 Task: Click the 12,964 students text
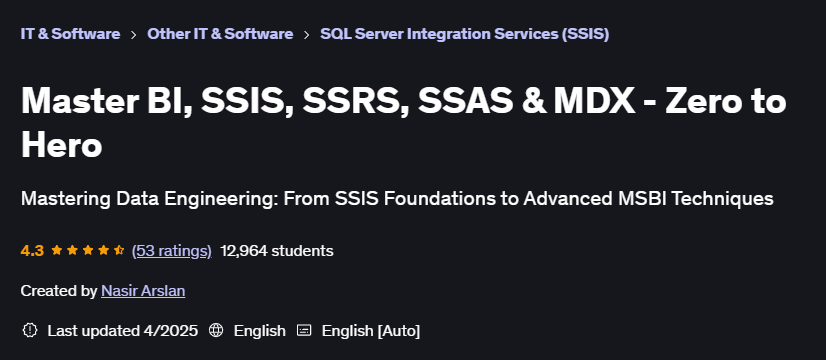tap(277, 251)
